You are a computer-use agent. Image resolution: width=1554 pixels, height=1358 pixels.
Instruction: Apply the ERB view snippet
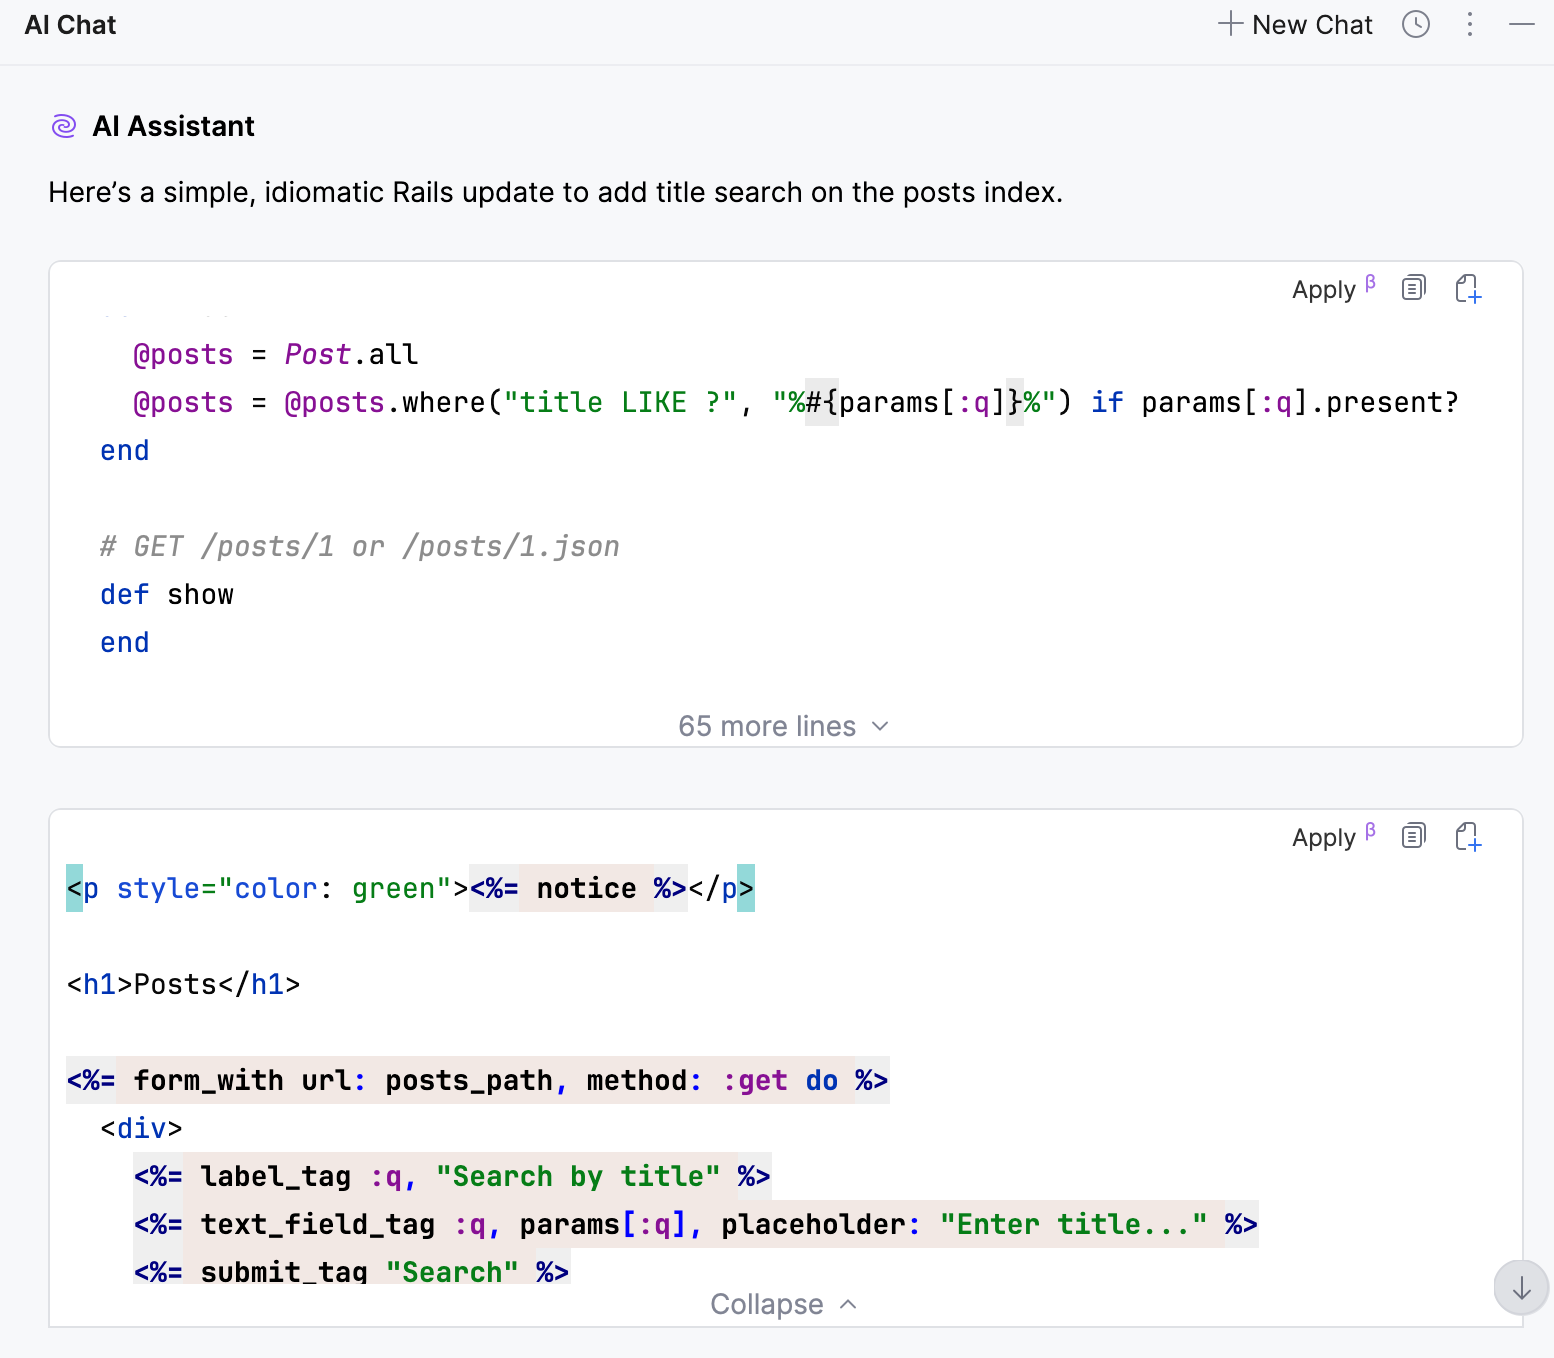[1322, 837]
